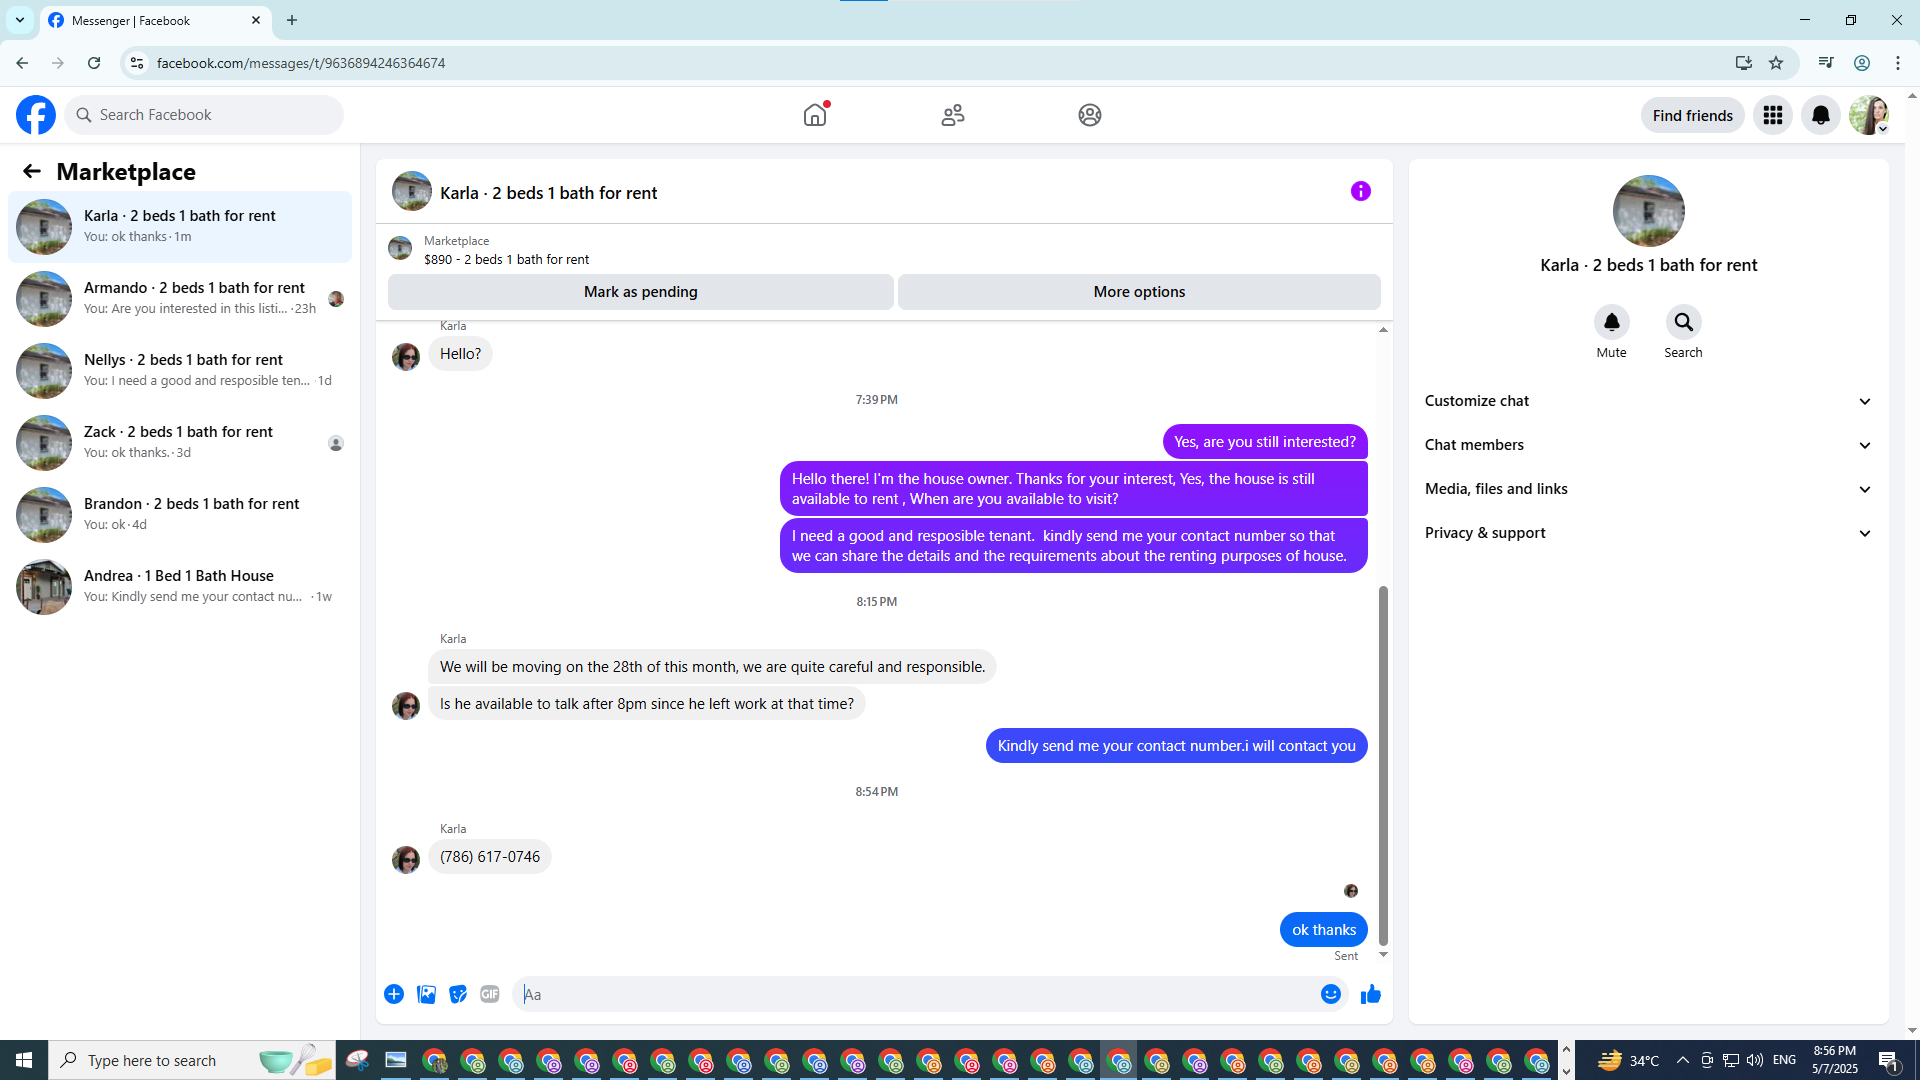The width and height of the screenshot is (1920, 1080).
Task: Open the emoji picker
Action: [1330, 994]
